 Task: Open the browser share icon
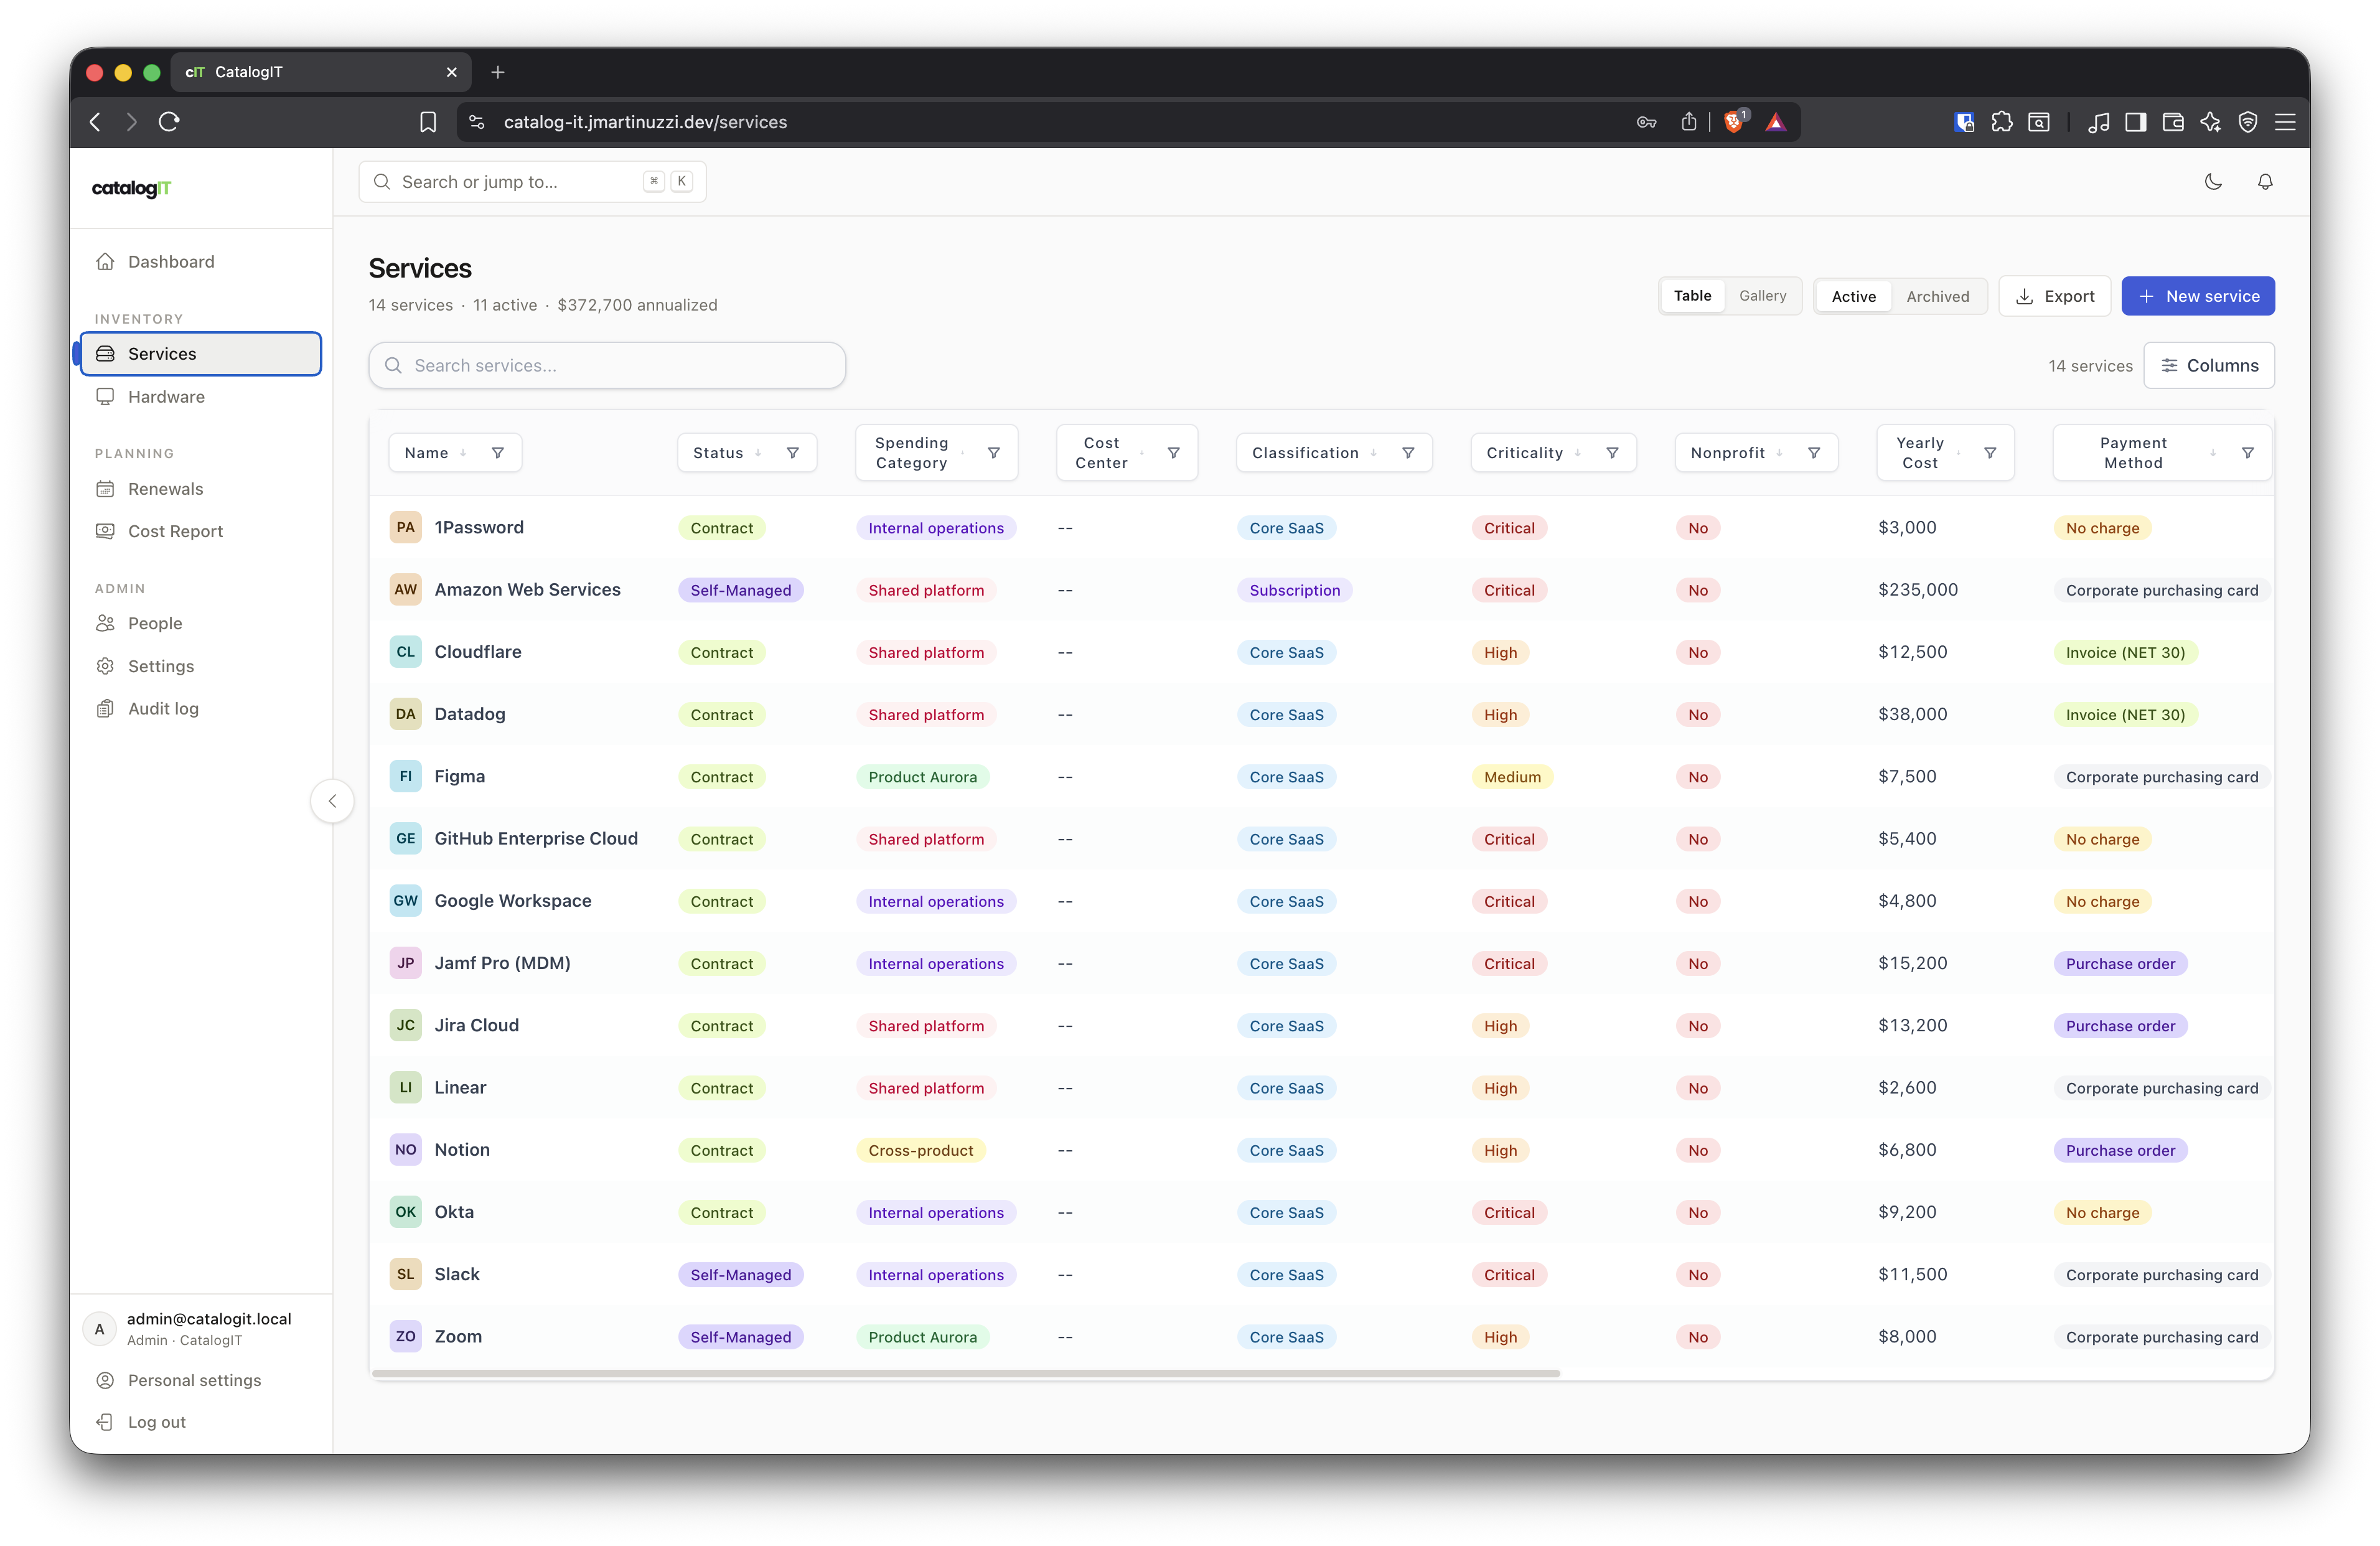pyautogui.click(x=1688, y=122)
